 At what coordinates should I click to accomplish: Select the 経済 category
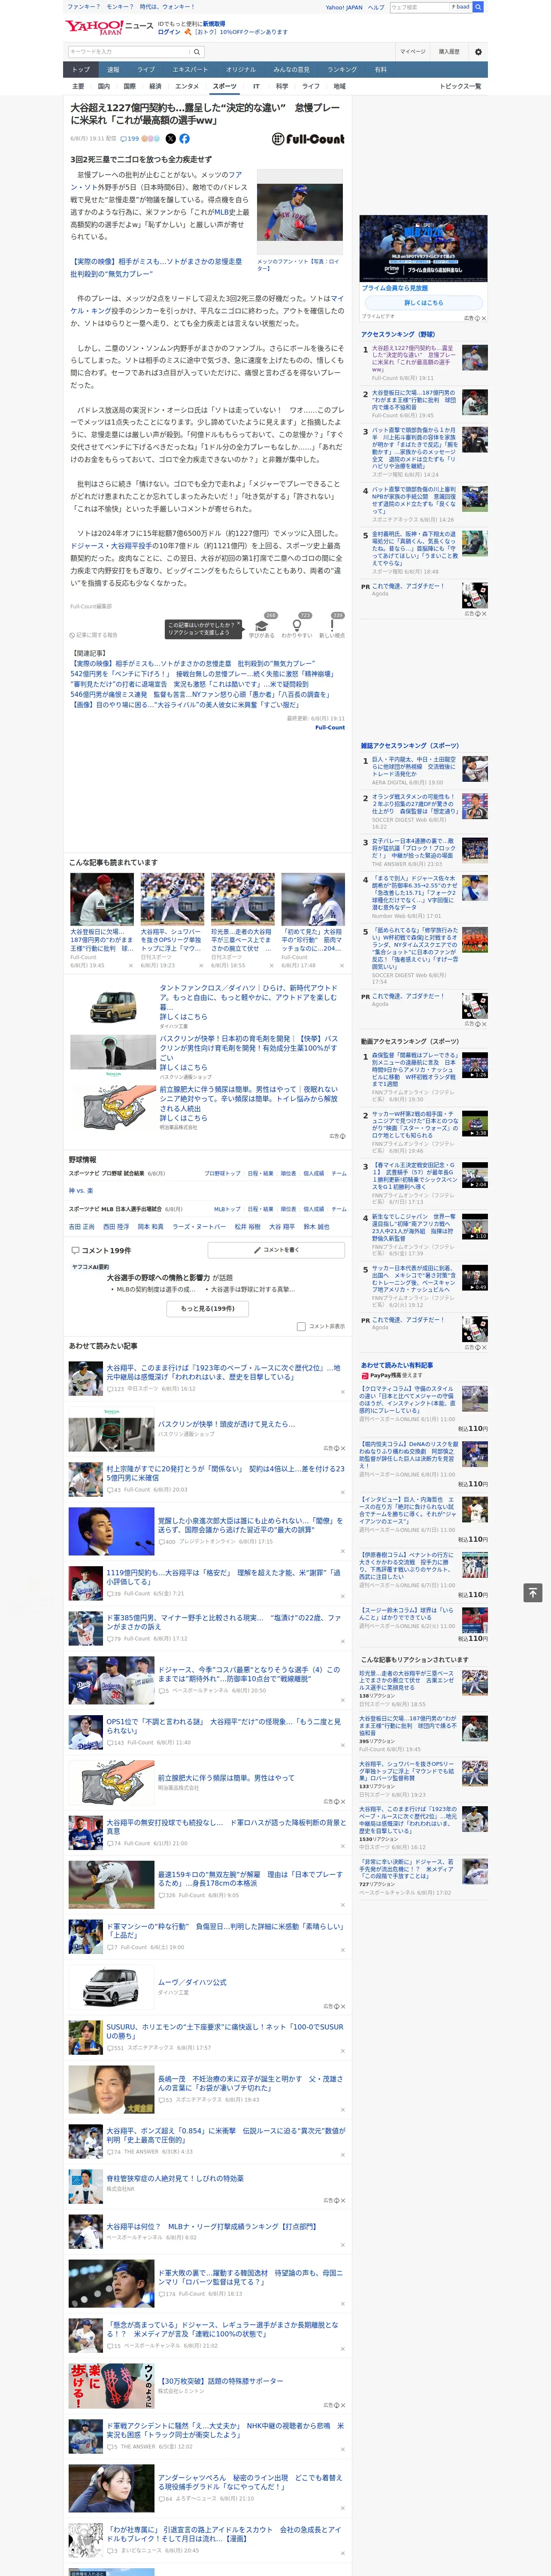[x=155, y=86]
